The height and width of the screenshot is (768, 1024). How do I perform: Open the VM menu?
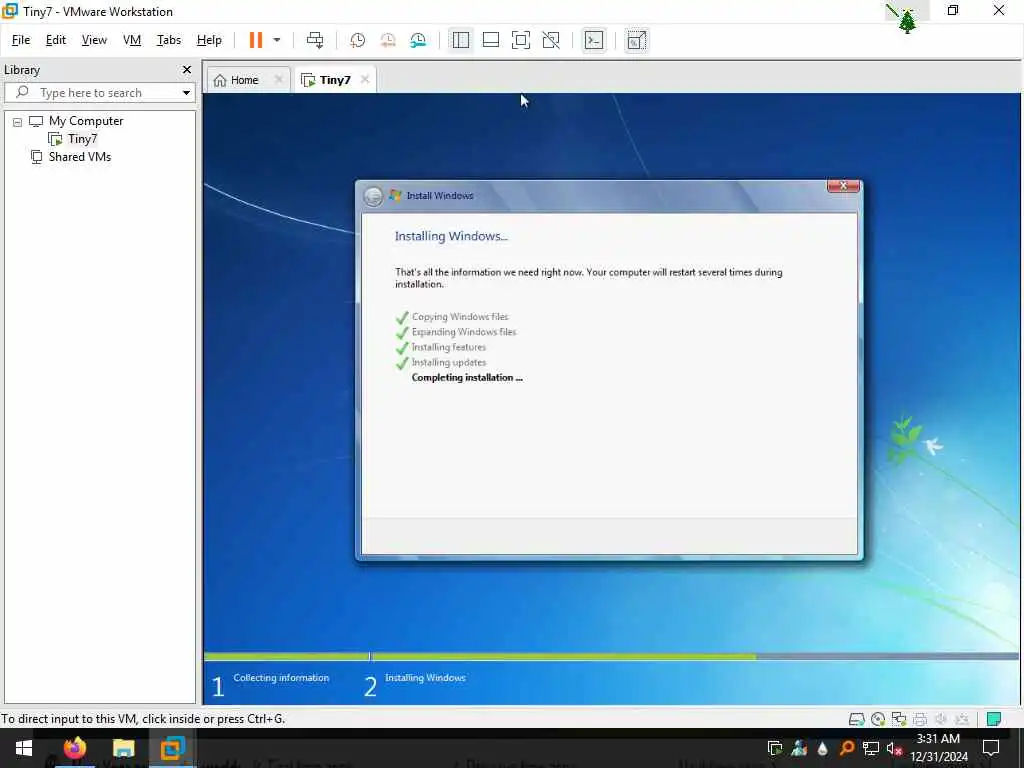(132, 40)
